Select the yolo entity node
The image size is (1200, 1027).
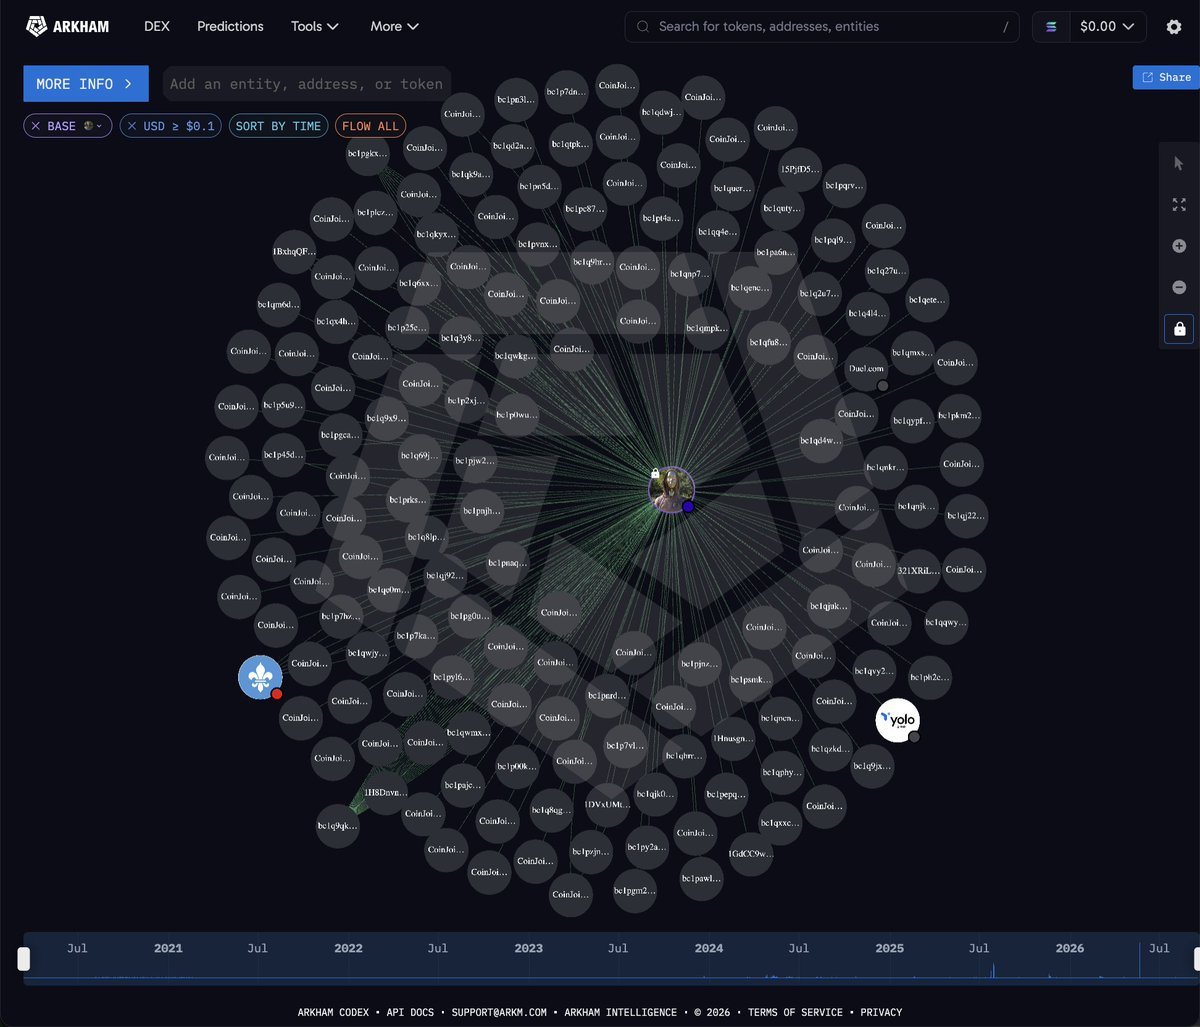tap(897, 720)
